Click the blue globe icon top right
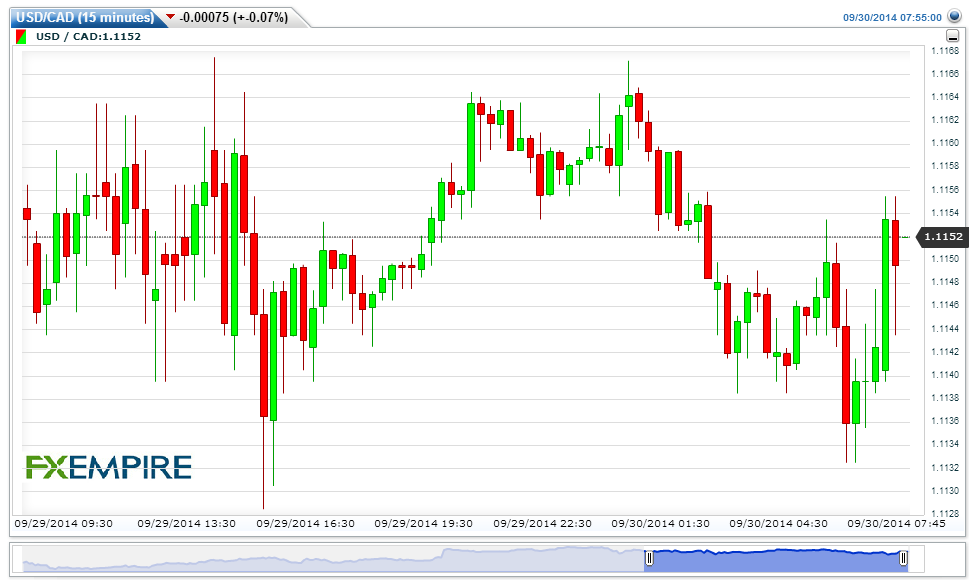Viewport: 976px width, 585px height. 954,16
